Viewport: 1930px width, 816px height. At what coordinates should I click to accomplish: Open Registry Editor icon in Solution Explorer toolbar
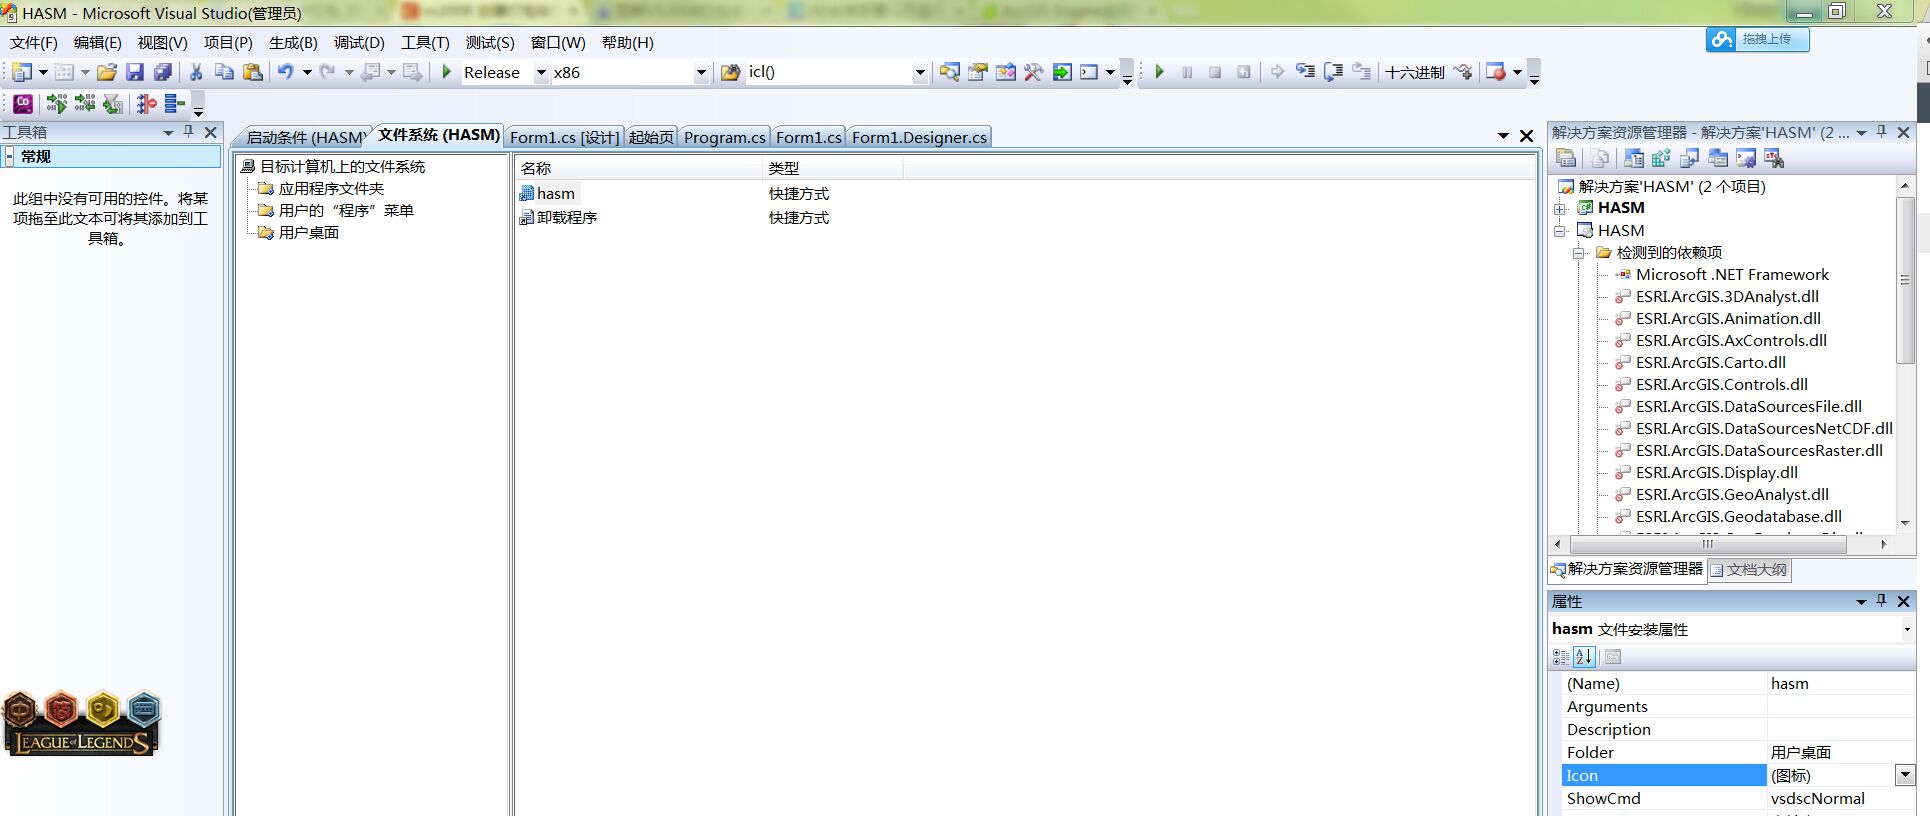pyautogui.click(x=1662, y=158)
